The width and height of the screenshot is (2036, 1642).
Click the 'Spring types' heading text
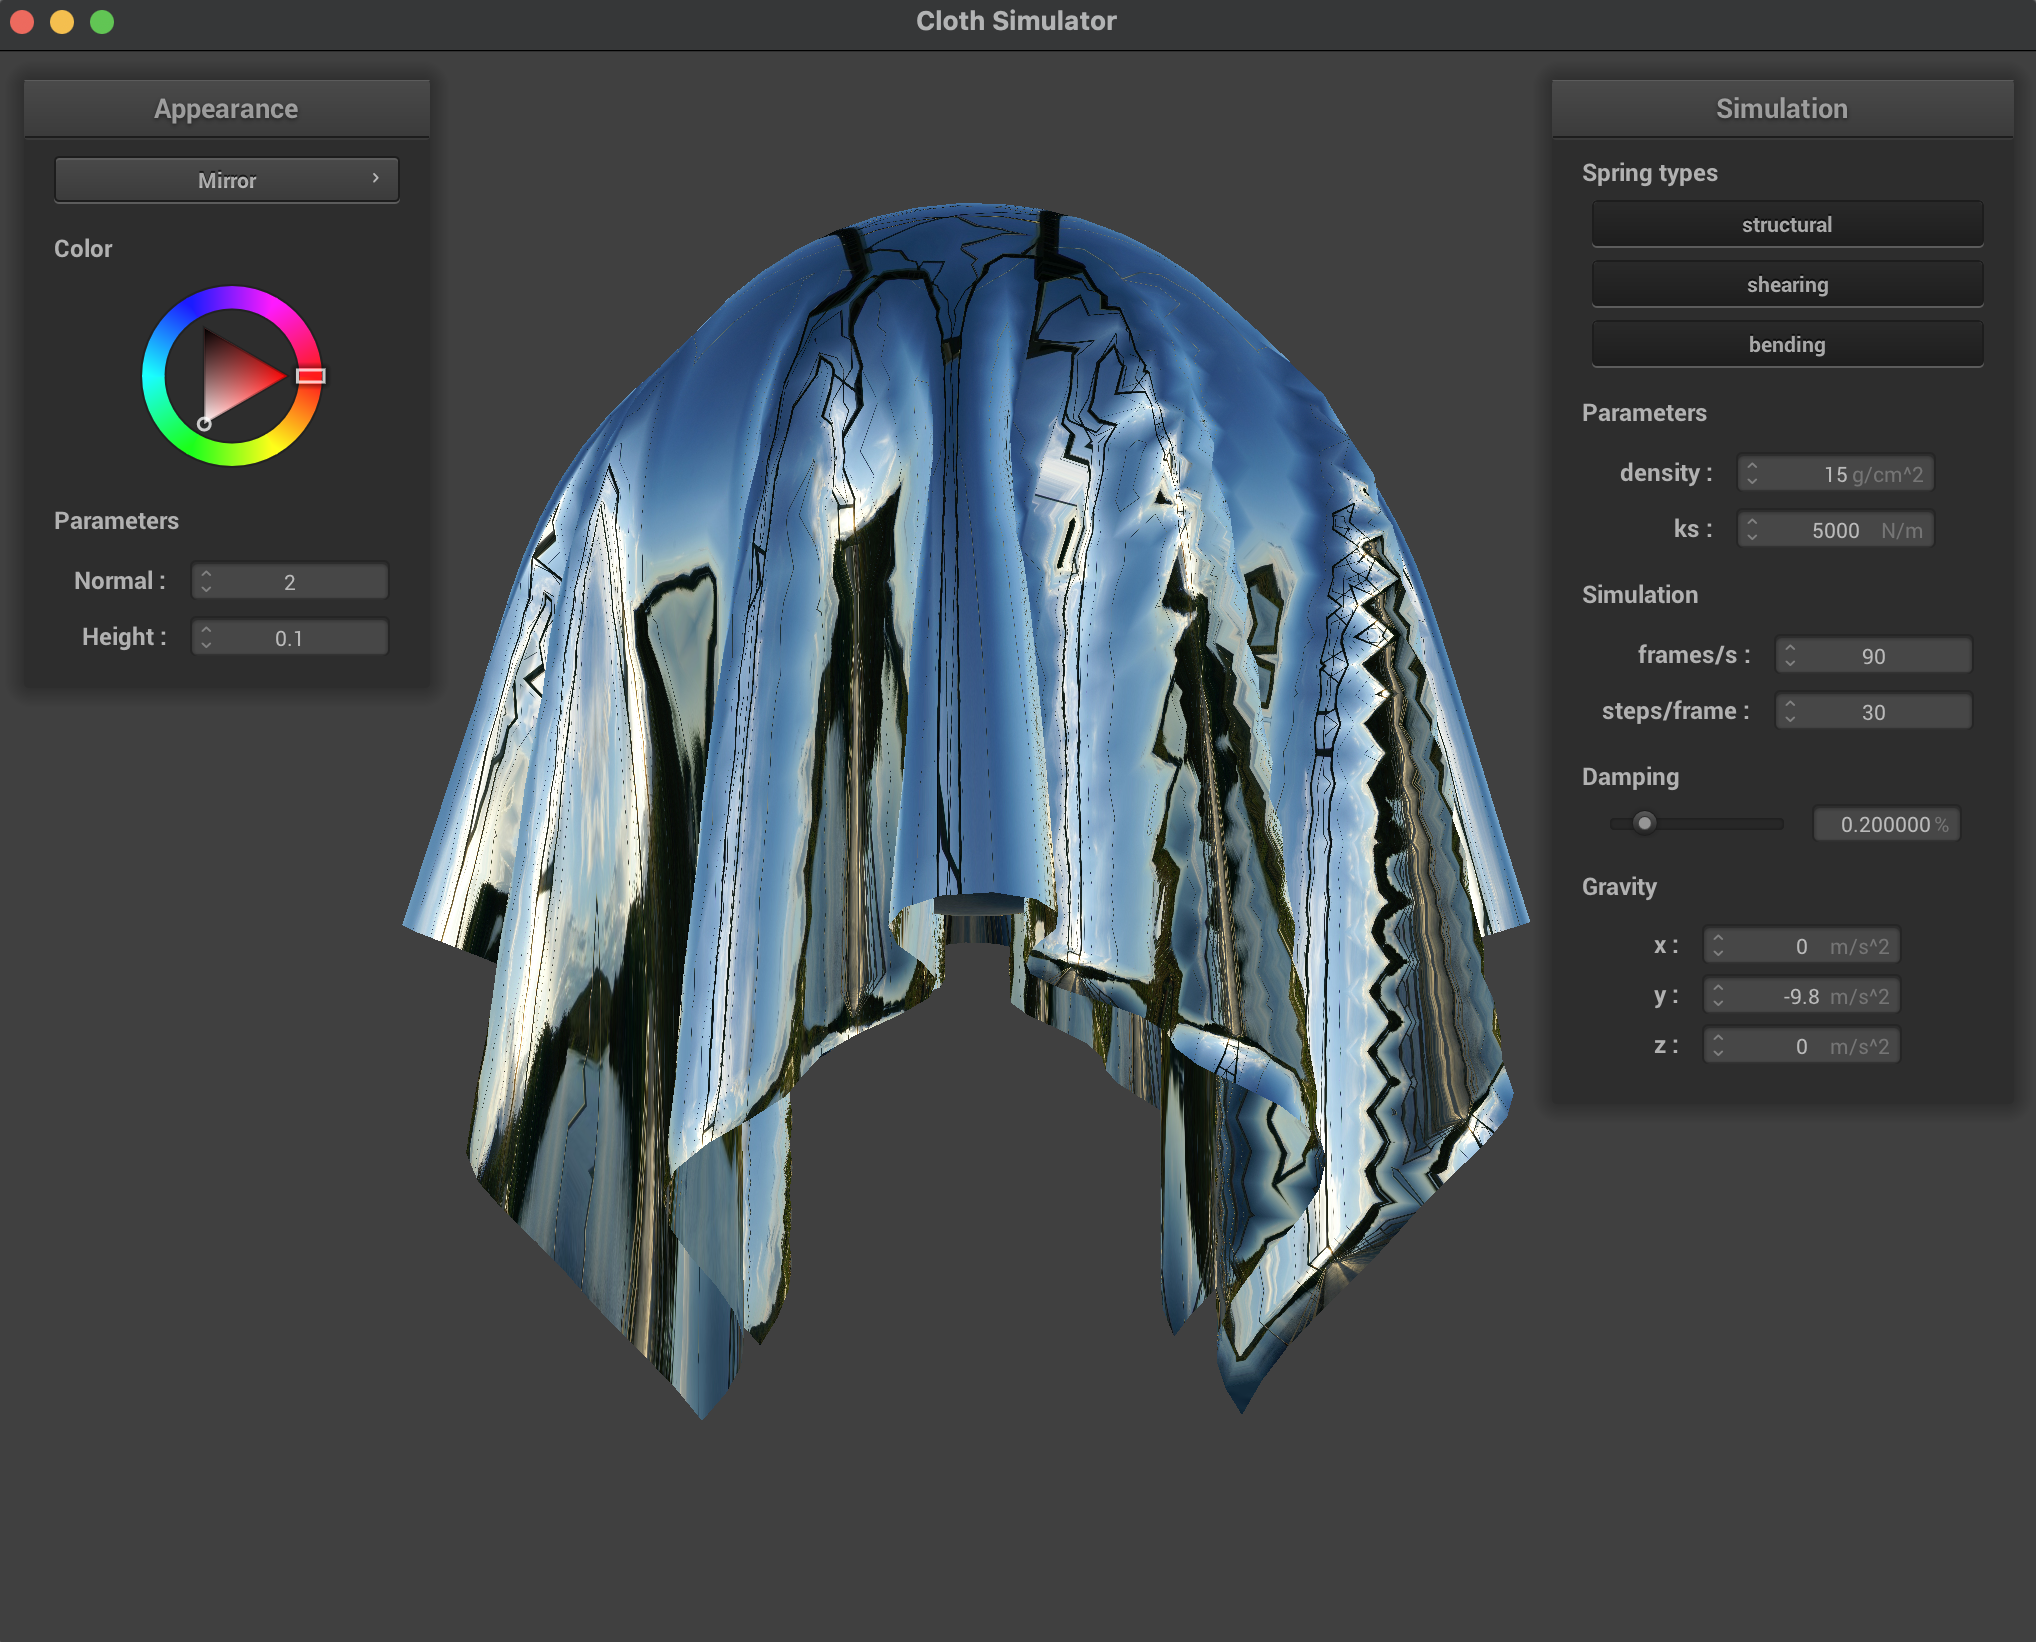(x=1649, y=172)
